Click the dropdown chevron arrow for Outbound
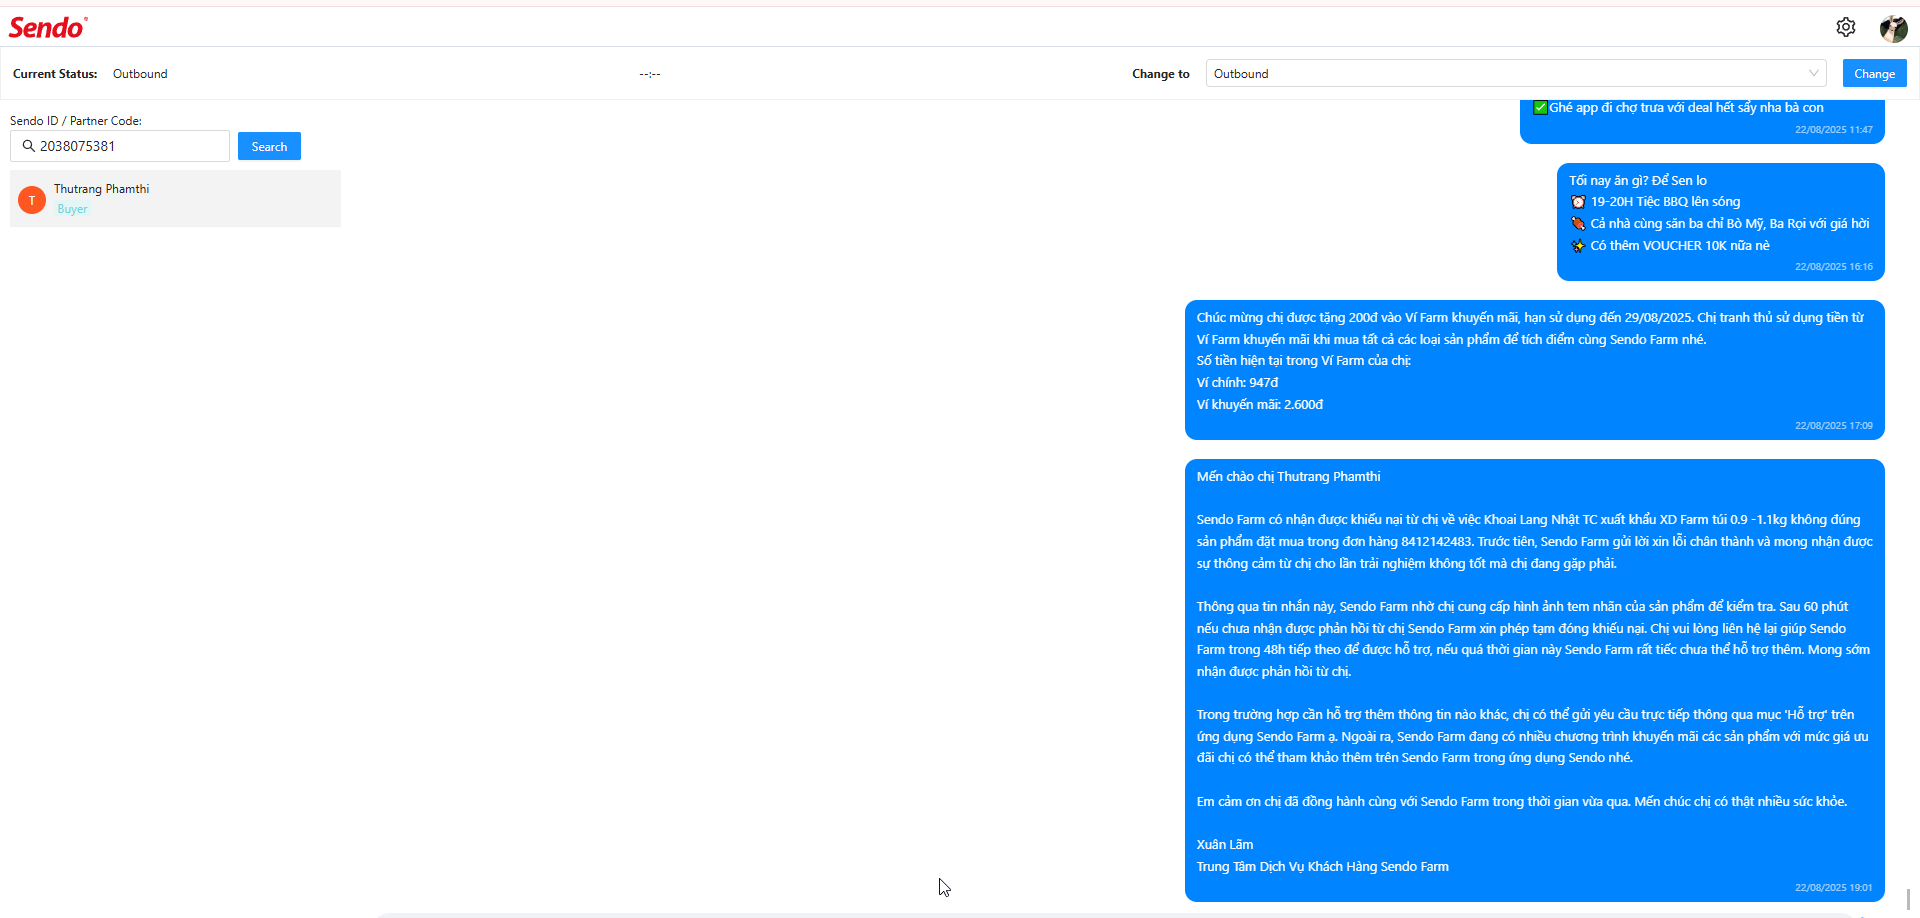 tap(1813, 73)
